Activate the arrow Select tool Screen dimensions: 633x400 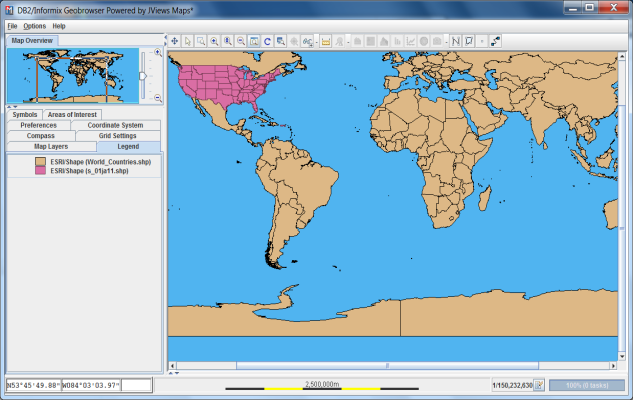188,41
